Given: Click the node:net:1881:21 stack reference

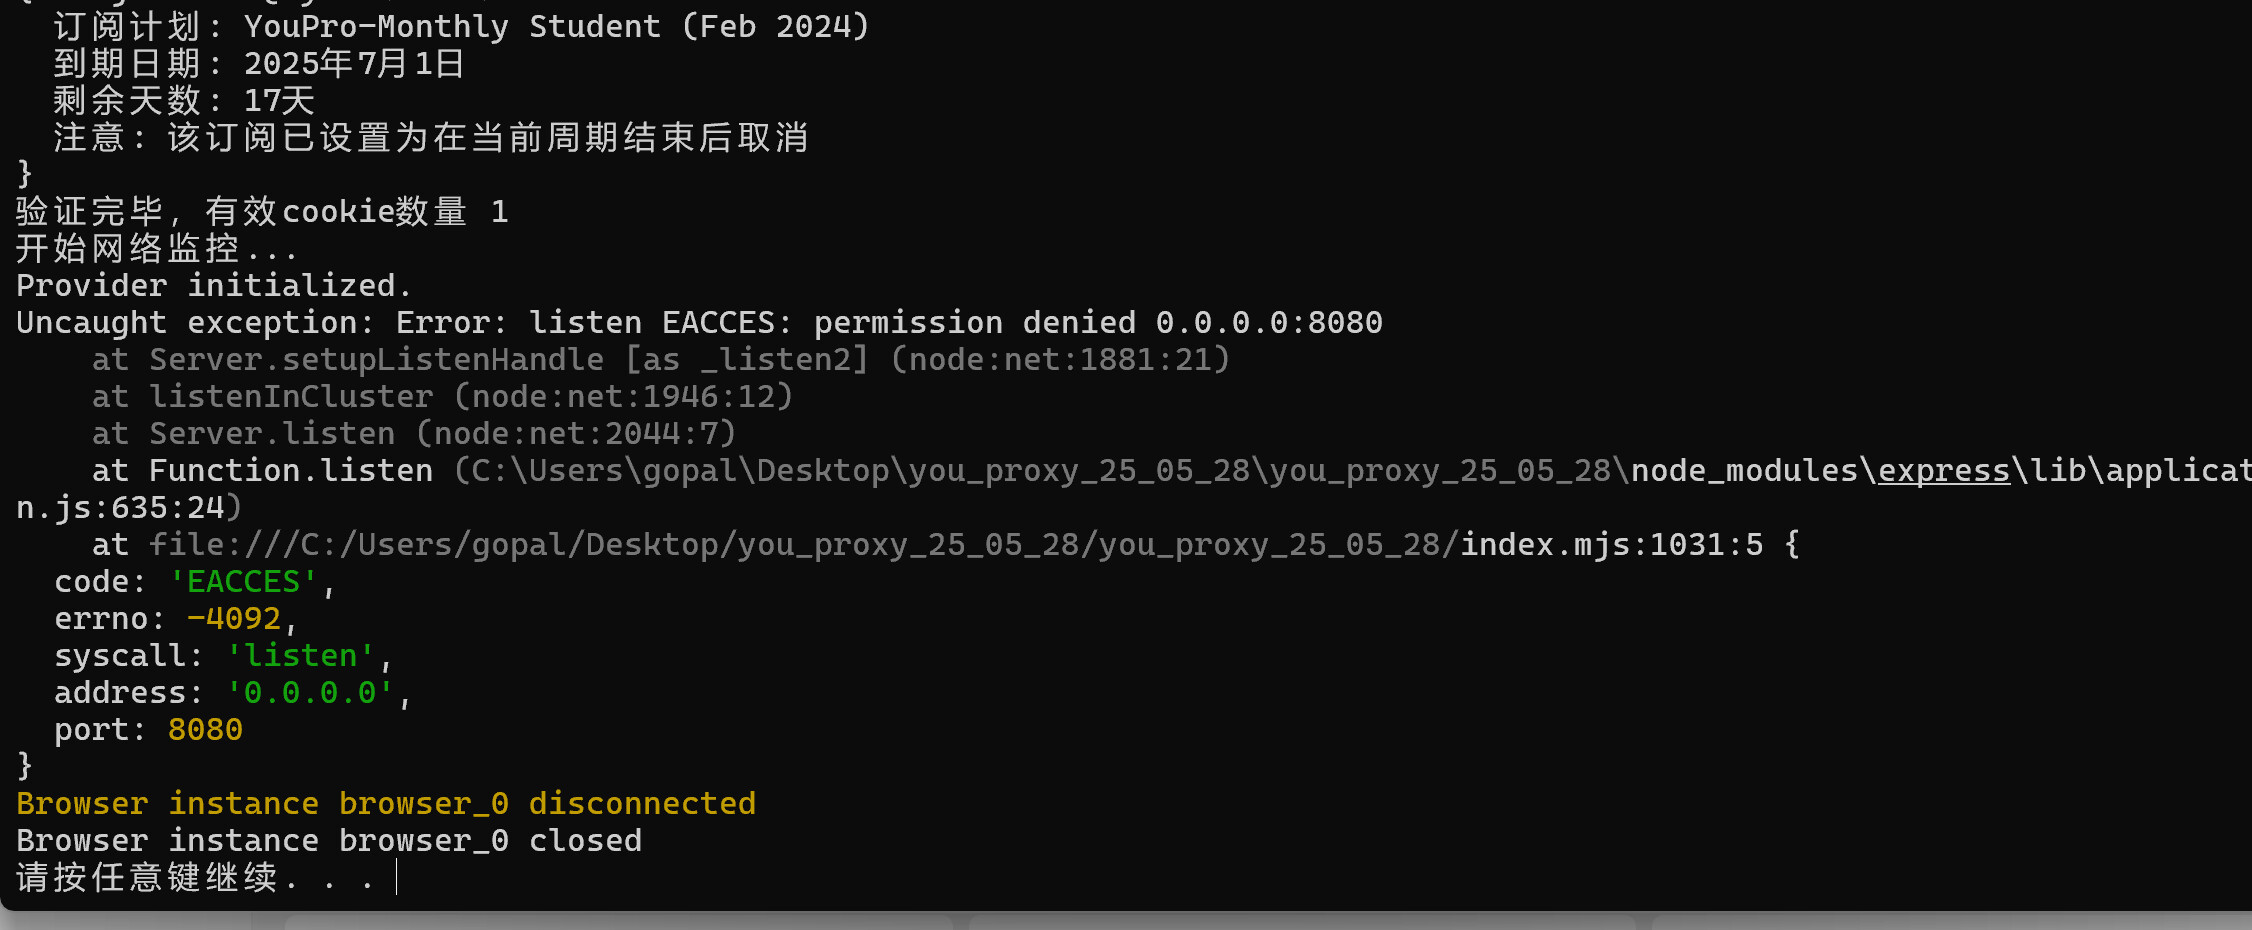Looking at the screenshot, I should click(1060, 360).
